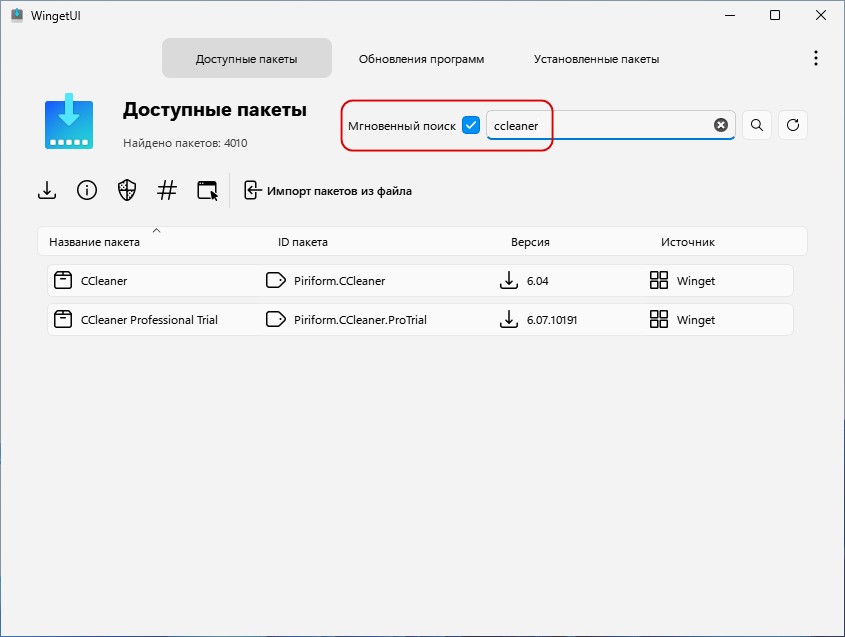Click the Winget source icon in ProTrial row
This screenshot has width=845, height=637.
click(659, 320)
